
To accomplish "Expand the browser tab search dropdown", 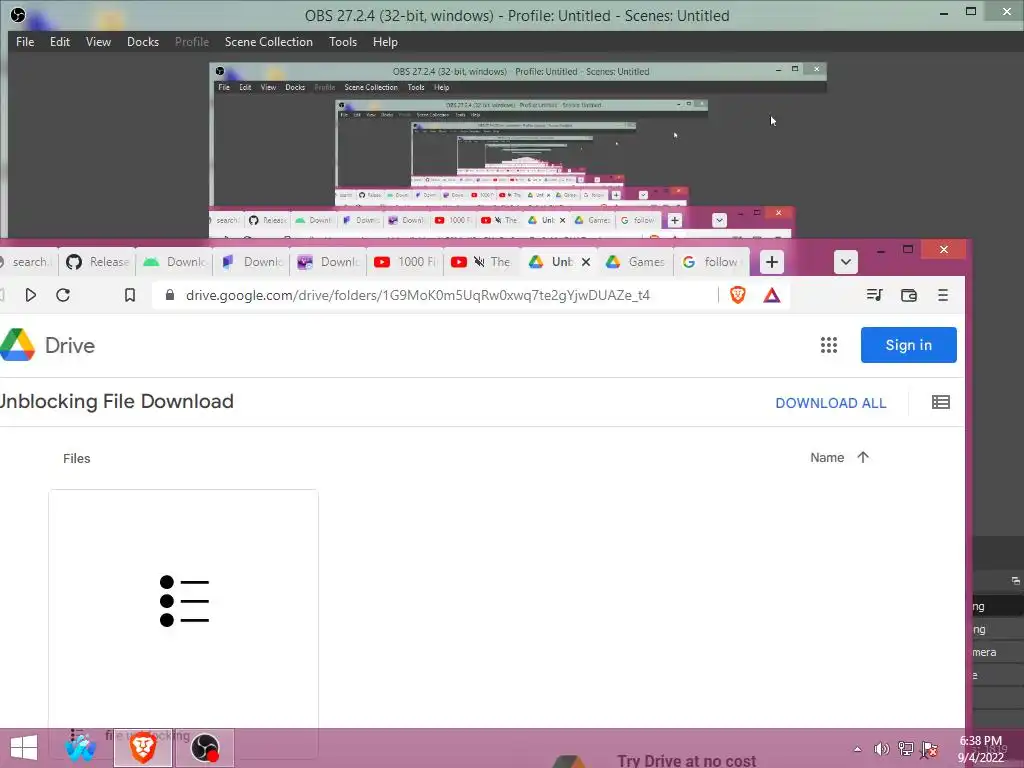I will pos(846,262).
